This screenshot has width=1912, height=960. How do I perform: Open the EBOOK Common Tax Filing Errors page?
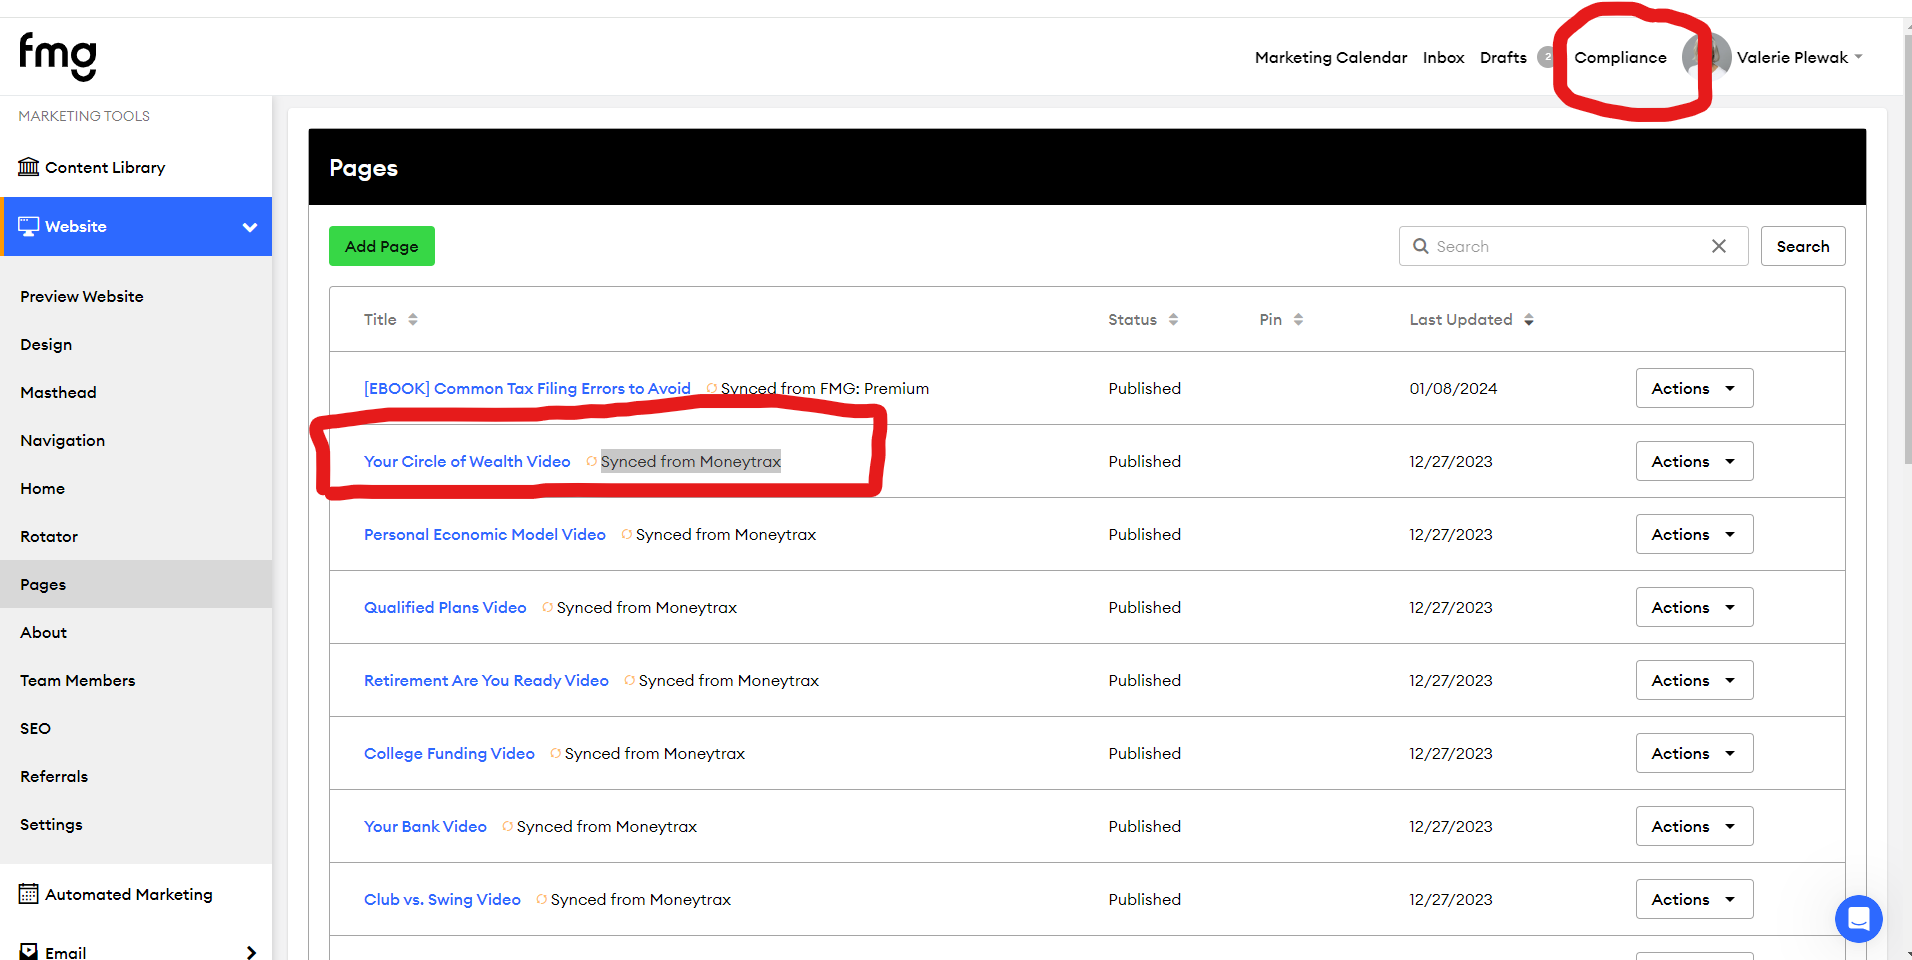coord(527,388)
